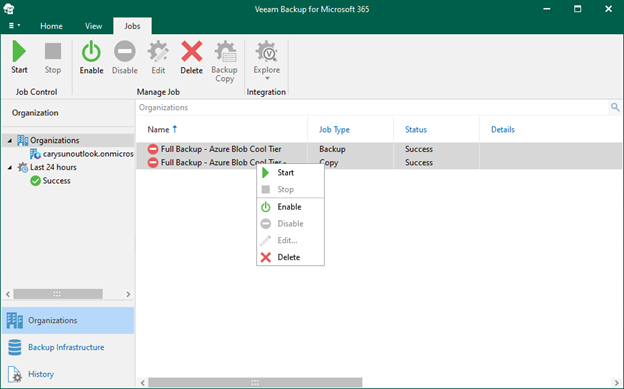The width and height of the screenshot is (624, 389).
Task: Open the Backup Infrastructure view
Action: click(66, 347)
